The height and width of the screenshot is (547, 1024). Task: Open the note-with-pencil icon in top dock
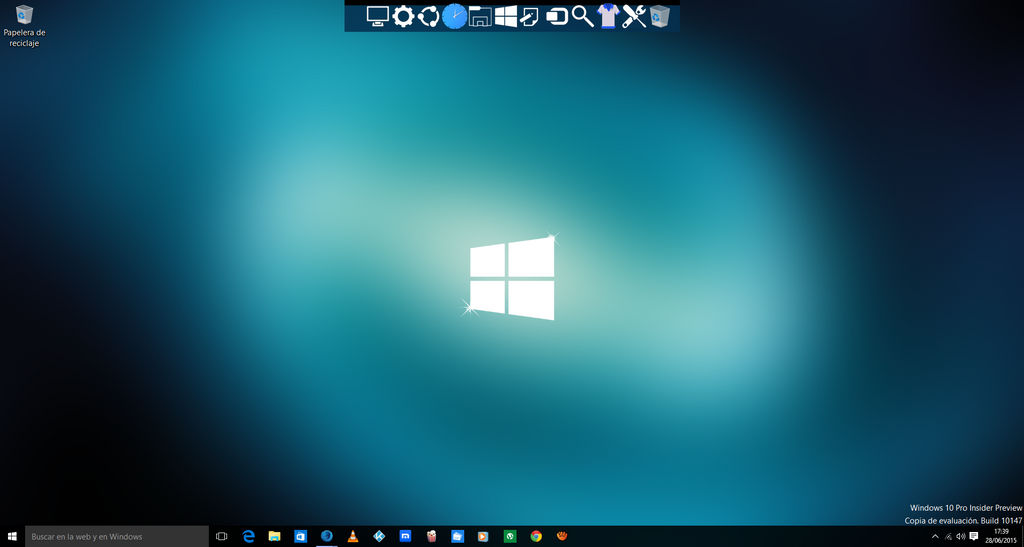pyautogui.click(x=530, y=16)
